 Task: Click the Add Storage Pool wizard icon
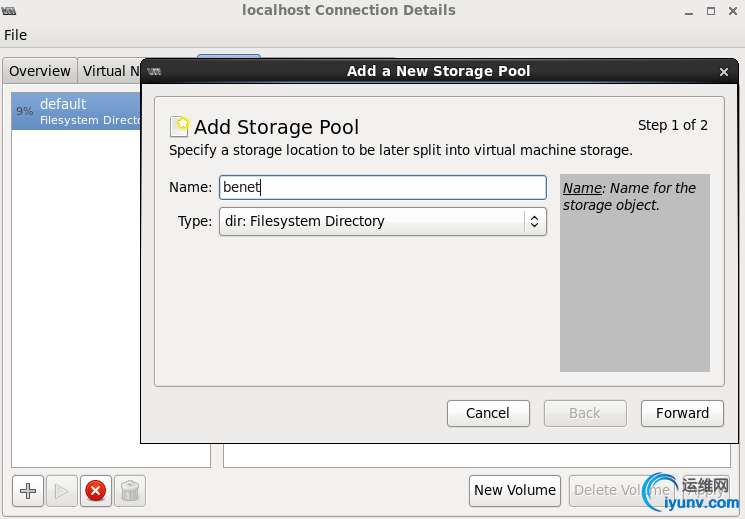(180, 126)
